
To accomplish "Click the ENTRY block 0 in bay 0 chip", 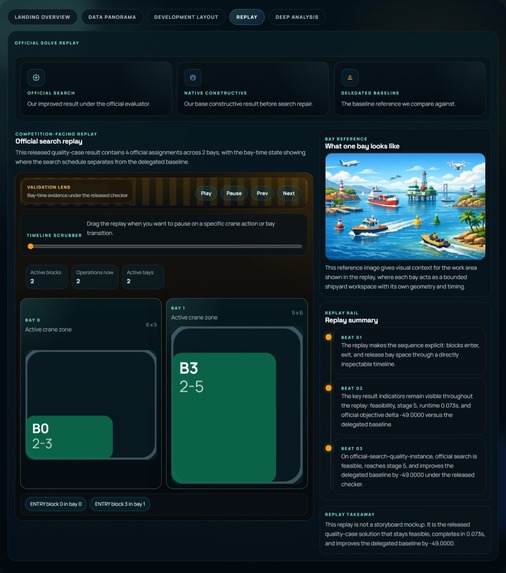I will [x=56, y=504].
